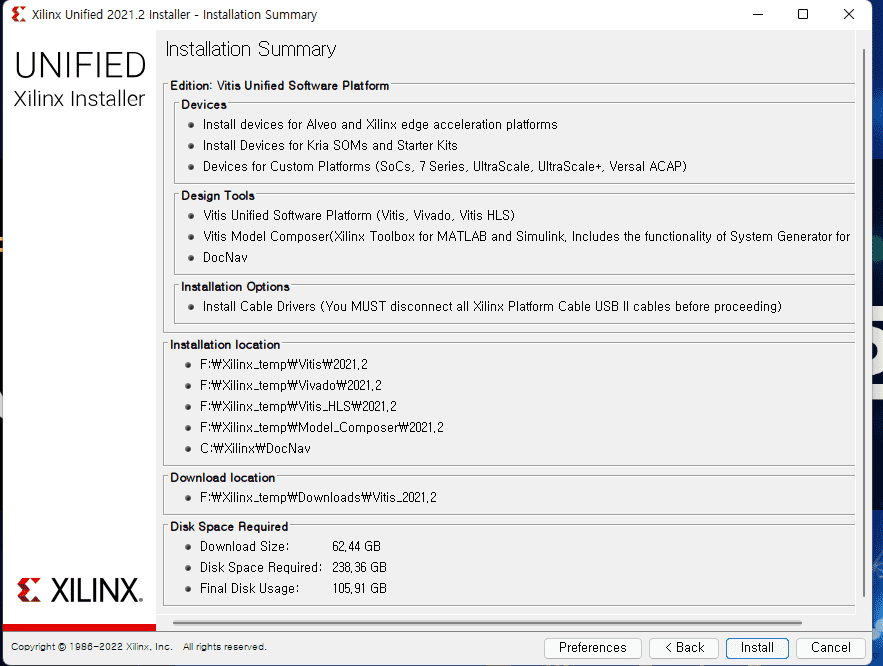Click the C:\Xilinx\DocNav install path
Screen dimensions: 883x666
[x=255, y=449]
